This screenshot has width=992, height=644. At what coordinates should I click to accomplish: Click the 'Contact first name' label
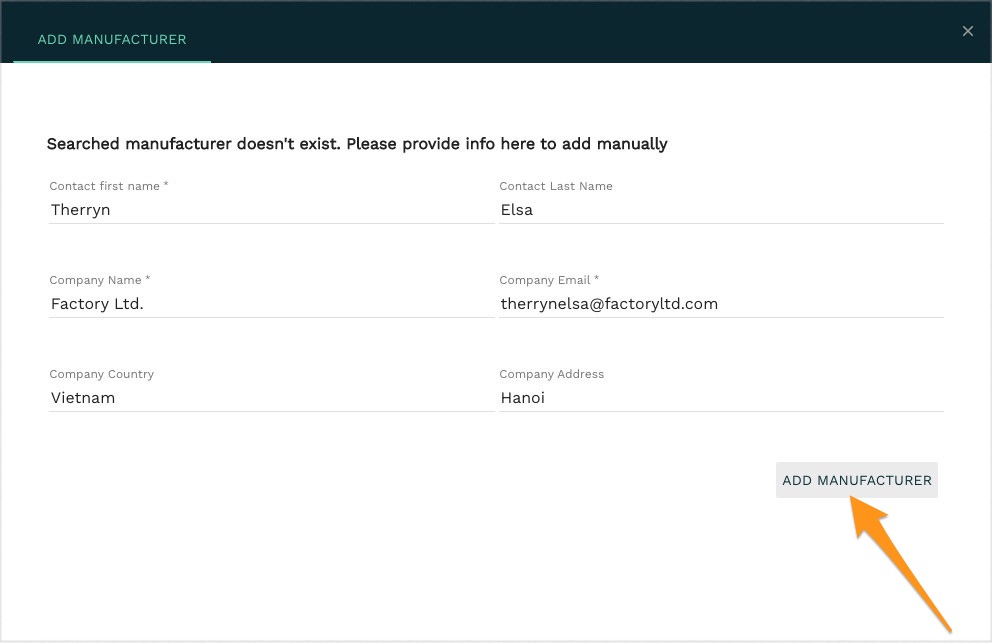(x=104, y=186)
